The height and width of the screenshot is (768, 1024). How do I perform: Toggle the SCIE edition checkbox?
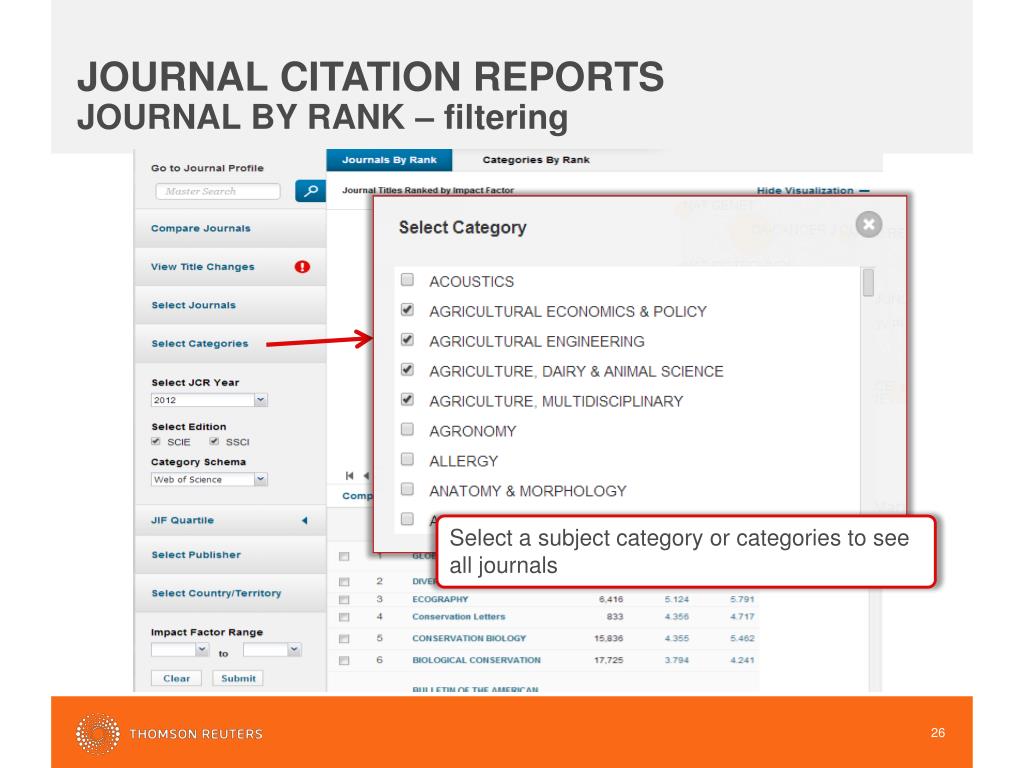(155, 441)
